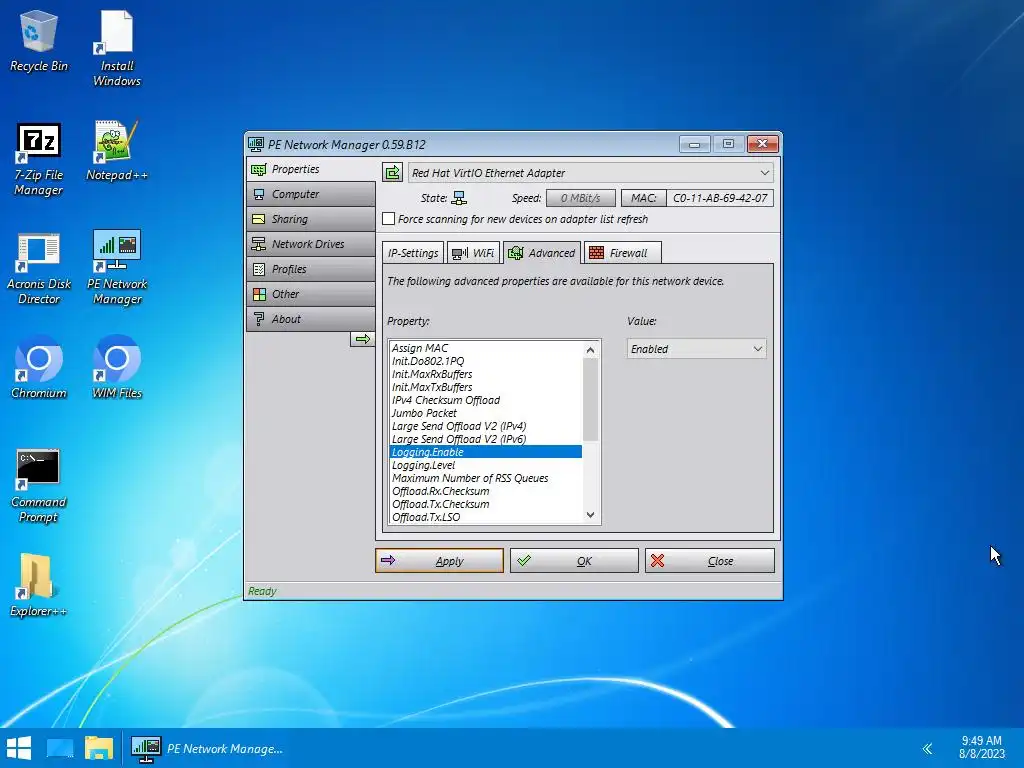
Task: Open Other section in sidebar
Action: 311,294
